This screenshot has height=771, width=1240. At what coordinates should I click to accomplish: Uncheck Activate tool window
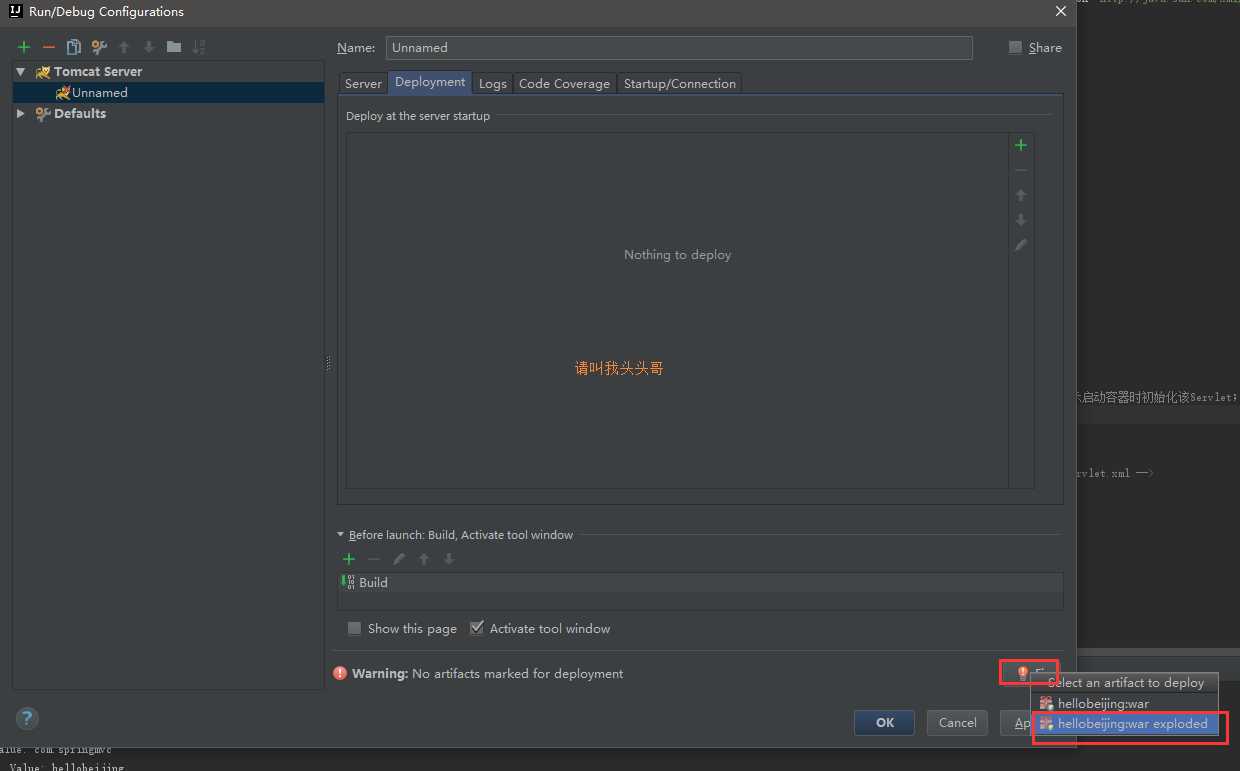tap(477, 628)
